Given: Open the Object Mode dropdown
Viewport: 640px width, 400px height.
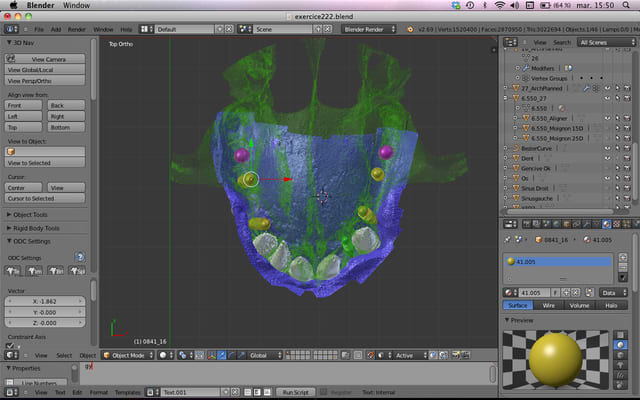Looking at the screenshot, I should point(128,355).
